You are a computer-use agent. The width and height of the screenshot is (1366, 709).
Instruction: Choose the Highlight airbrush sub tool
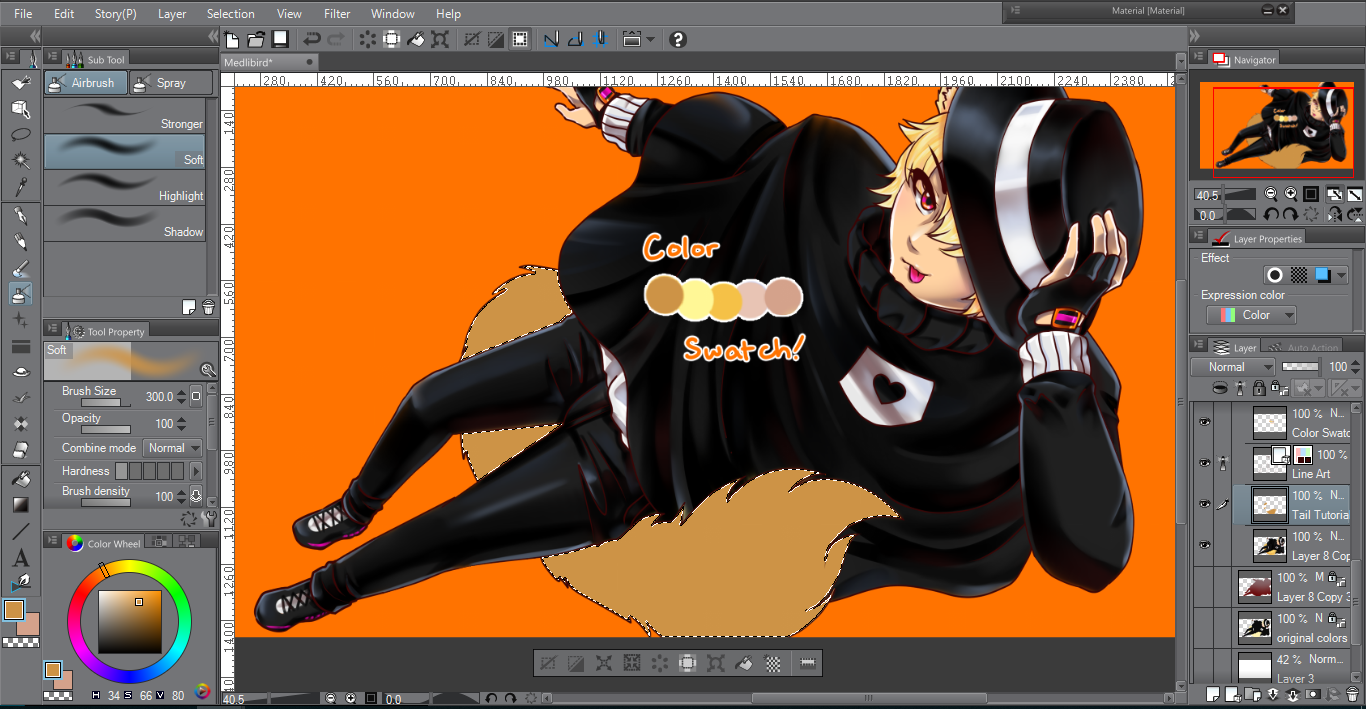[x=125, y=187]
